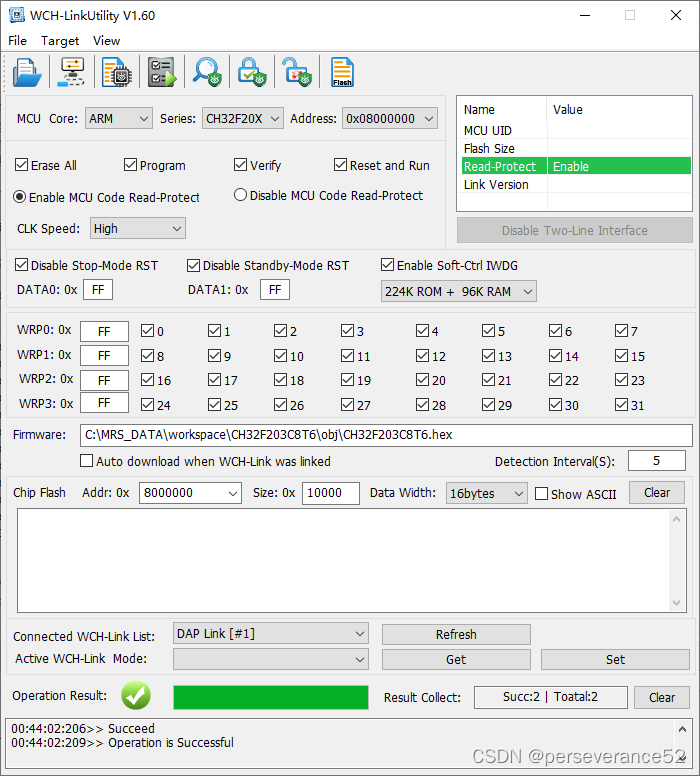Toggle the Reset and Run checkbox

pyautogui.click(x=340, y=164)
